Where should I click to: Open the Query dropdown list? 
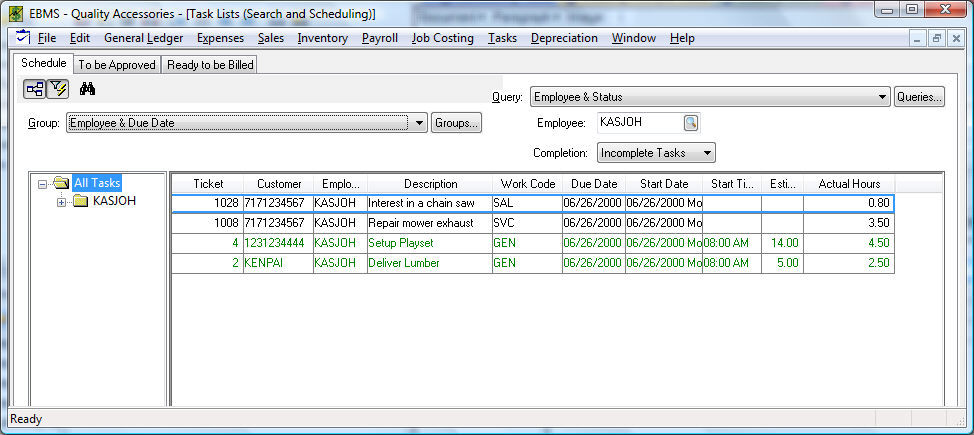881,97
